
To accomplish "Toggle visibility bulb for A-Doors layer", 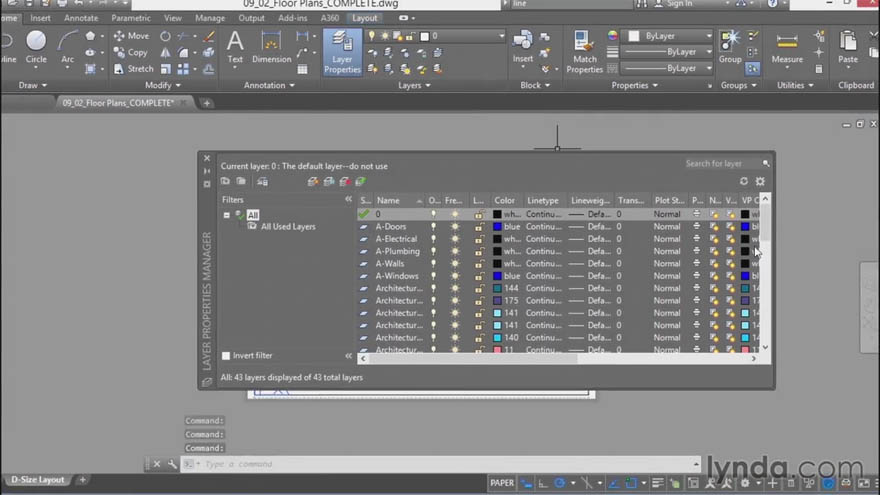I will point(434,227).
